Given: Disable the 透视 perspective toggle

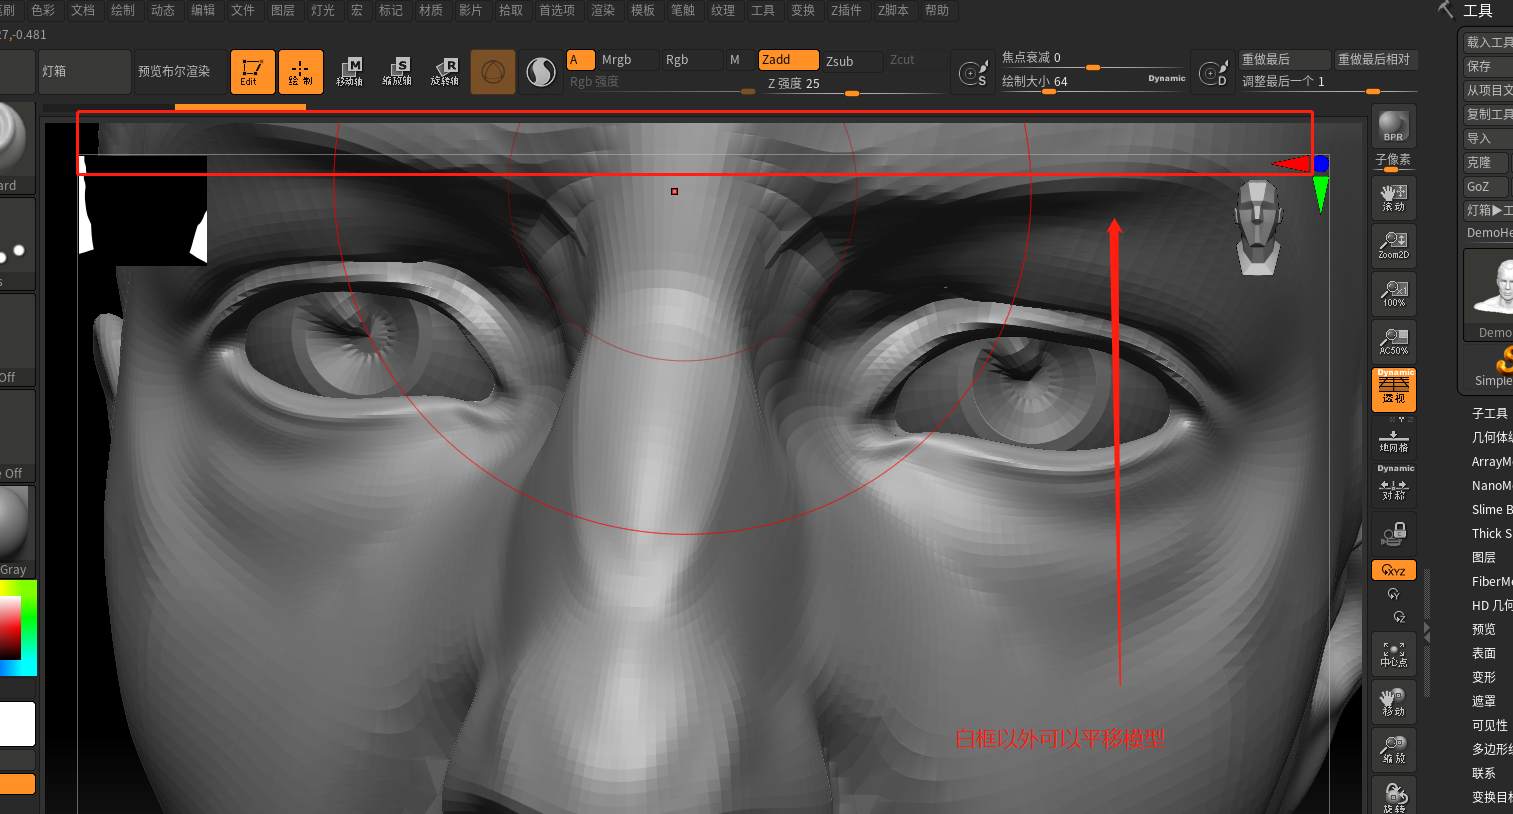Looking at the screenshot, I should click(1393, 389).
